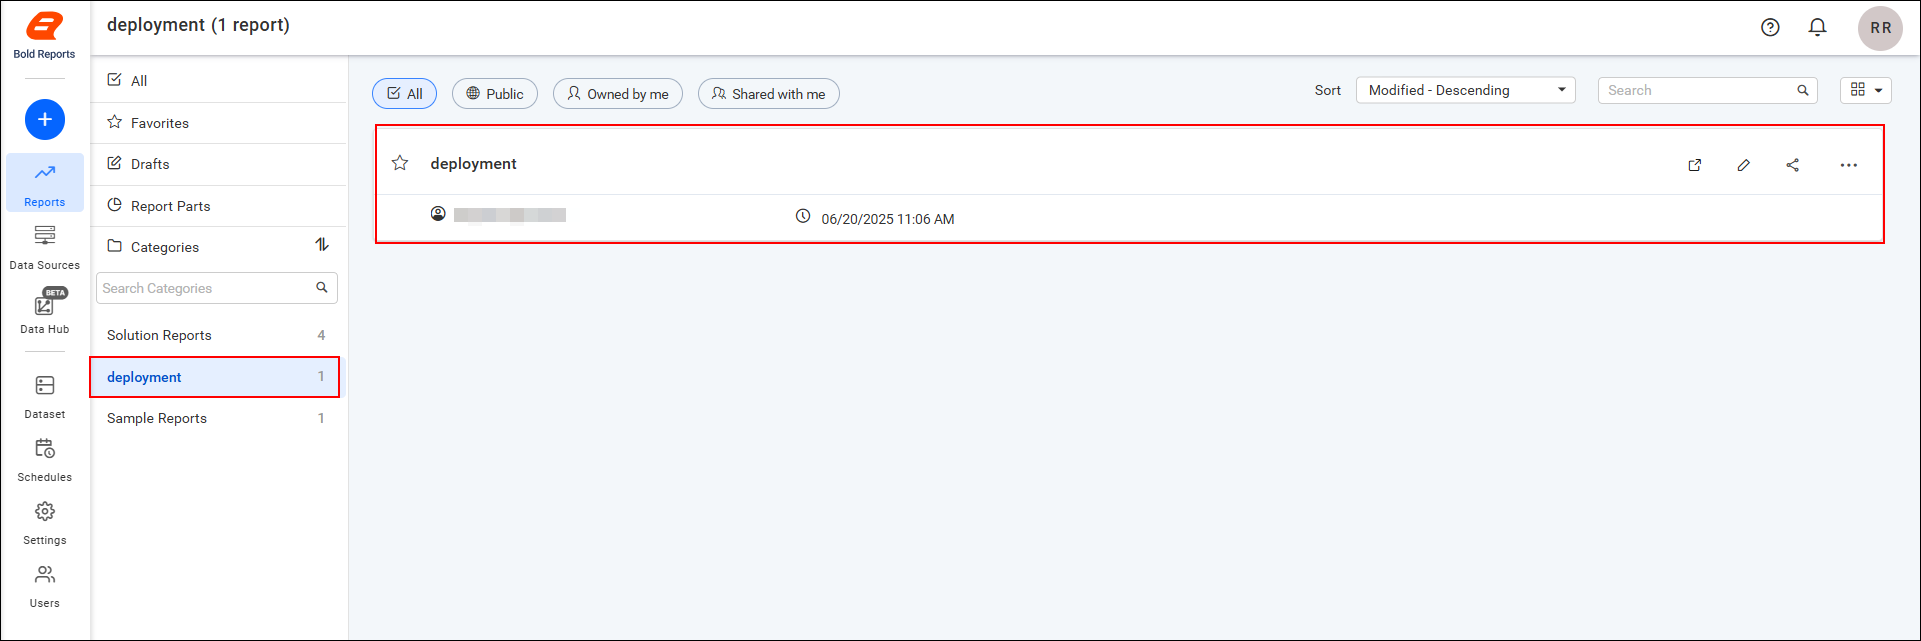Open the grid view layout dropdown
This screenshot has width=1921, height=641.
click(x=1866, y=90)
